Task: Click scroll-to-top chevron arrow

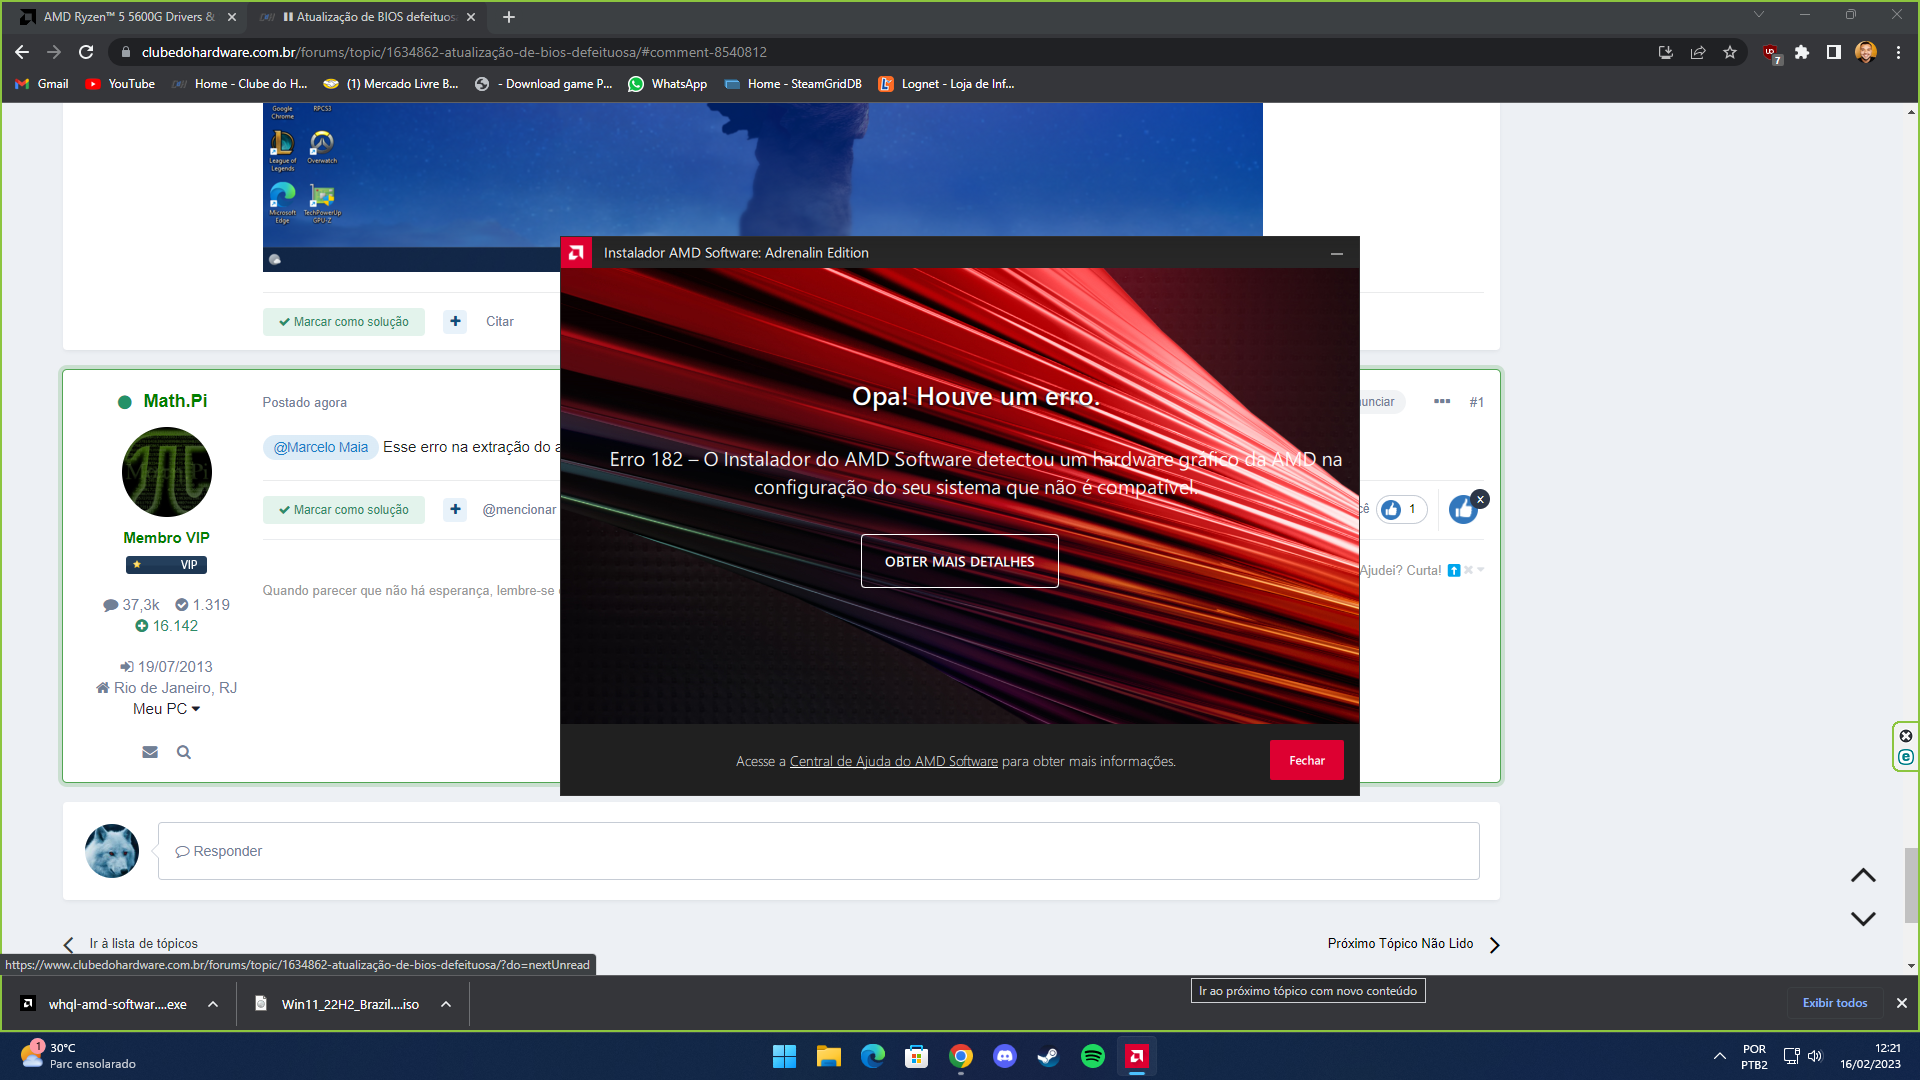Action: [1863, 876]
